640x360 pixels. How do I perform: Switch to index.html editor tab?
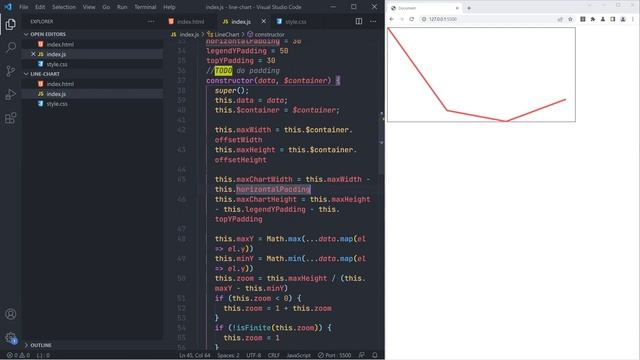point(191,22)
